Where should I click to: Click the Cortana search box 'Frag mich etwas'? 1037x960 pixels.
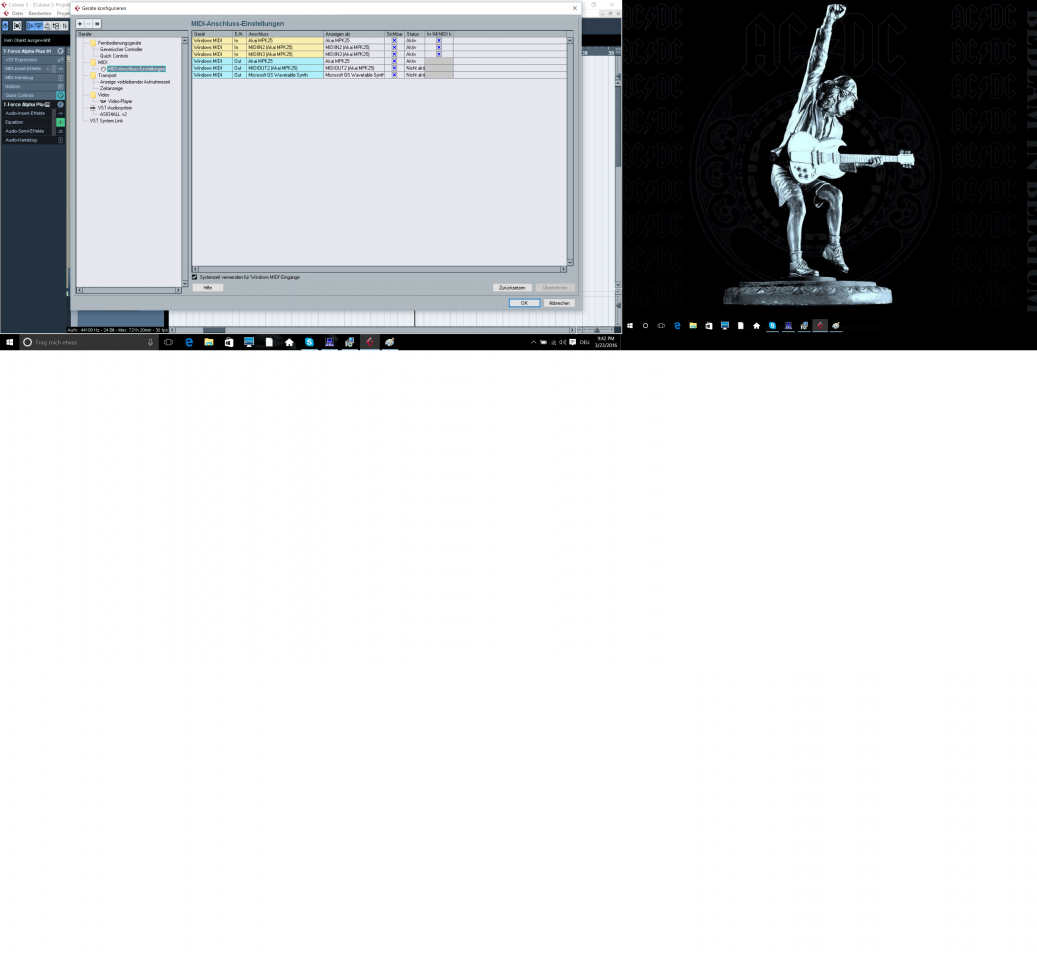point(89,342)
